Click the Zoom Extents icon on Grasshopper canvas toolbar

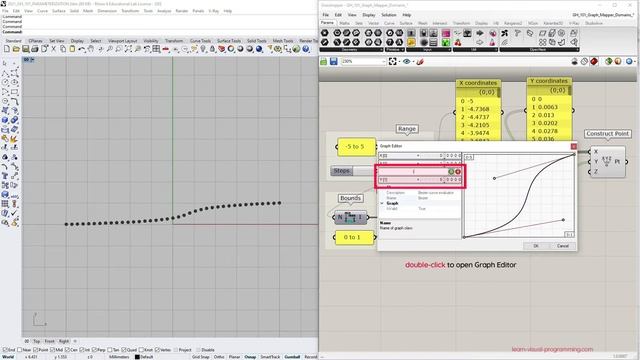[x=392, y=61]
